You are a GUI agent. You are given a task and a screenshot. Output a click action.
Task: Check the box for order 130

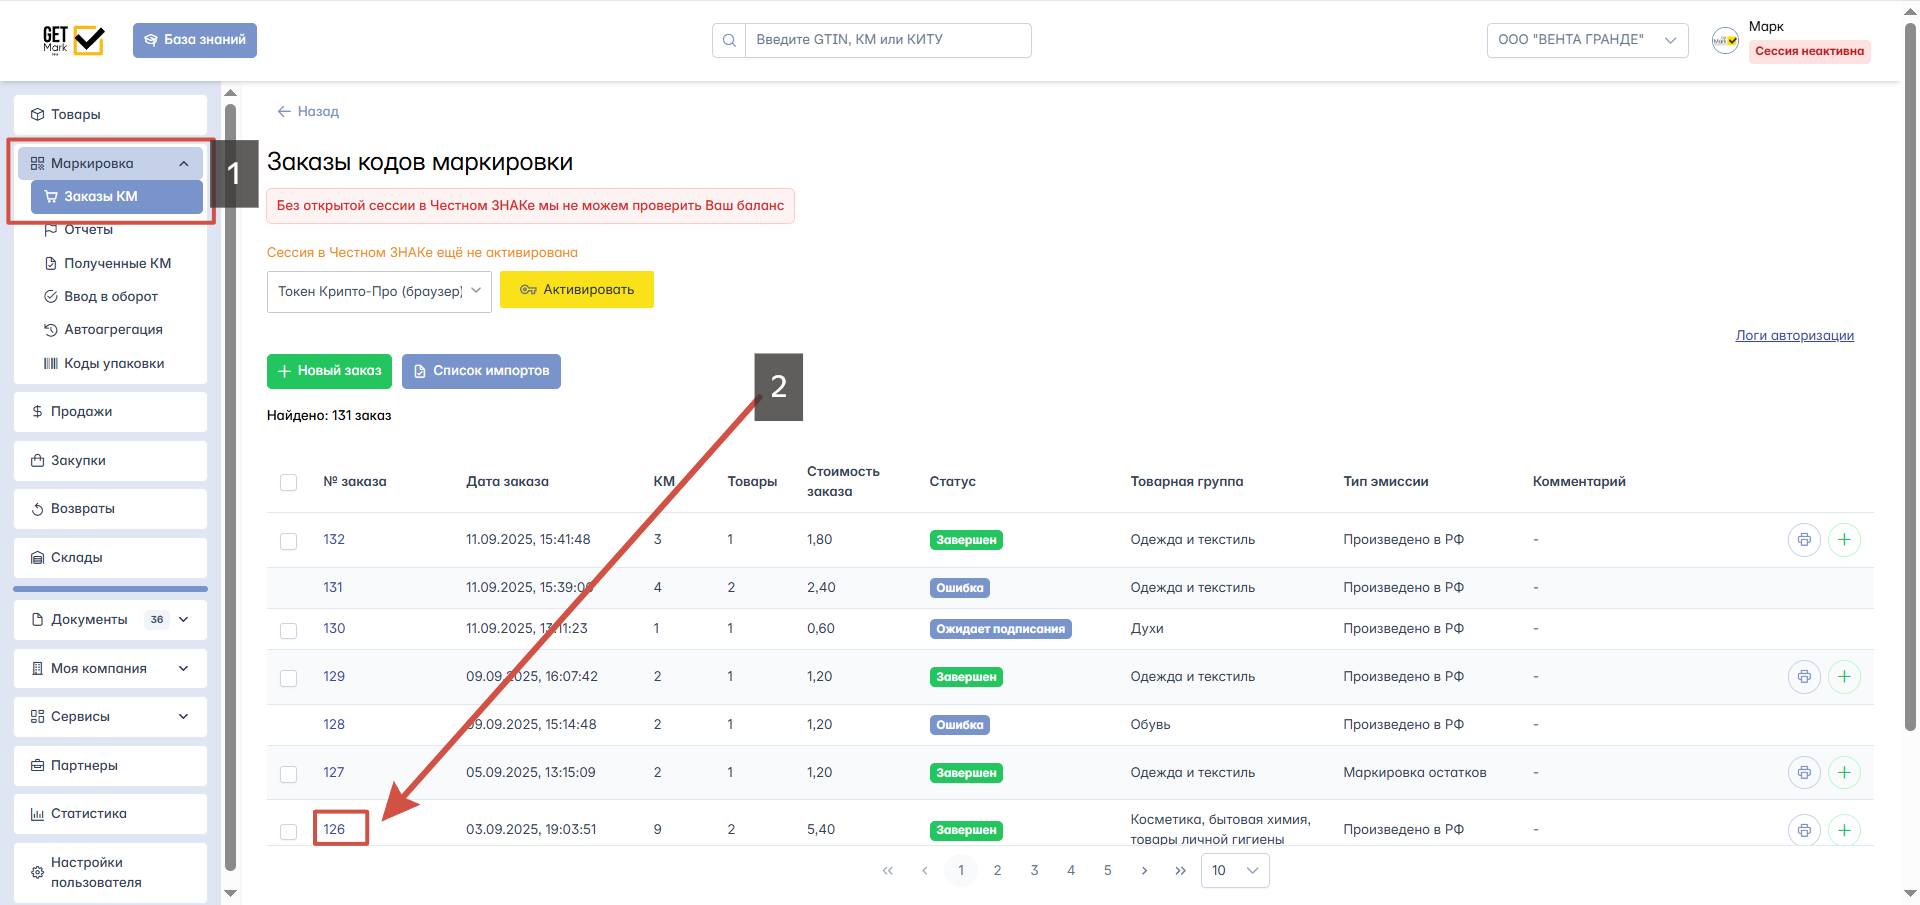click(x=288, y=630)
